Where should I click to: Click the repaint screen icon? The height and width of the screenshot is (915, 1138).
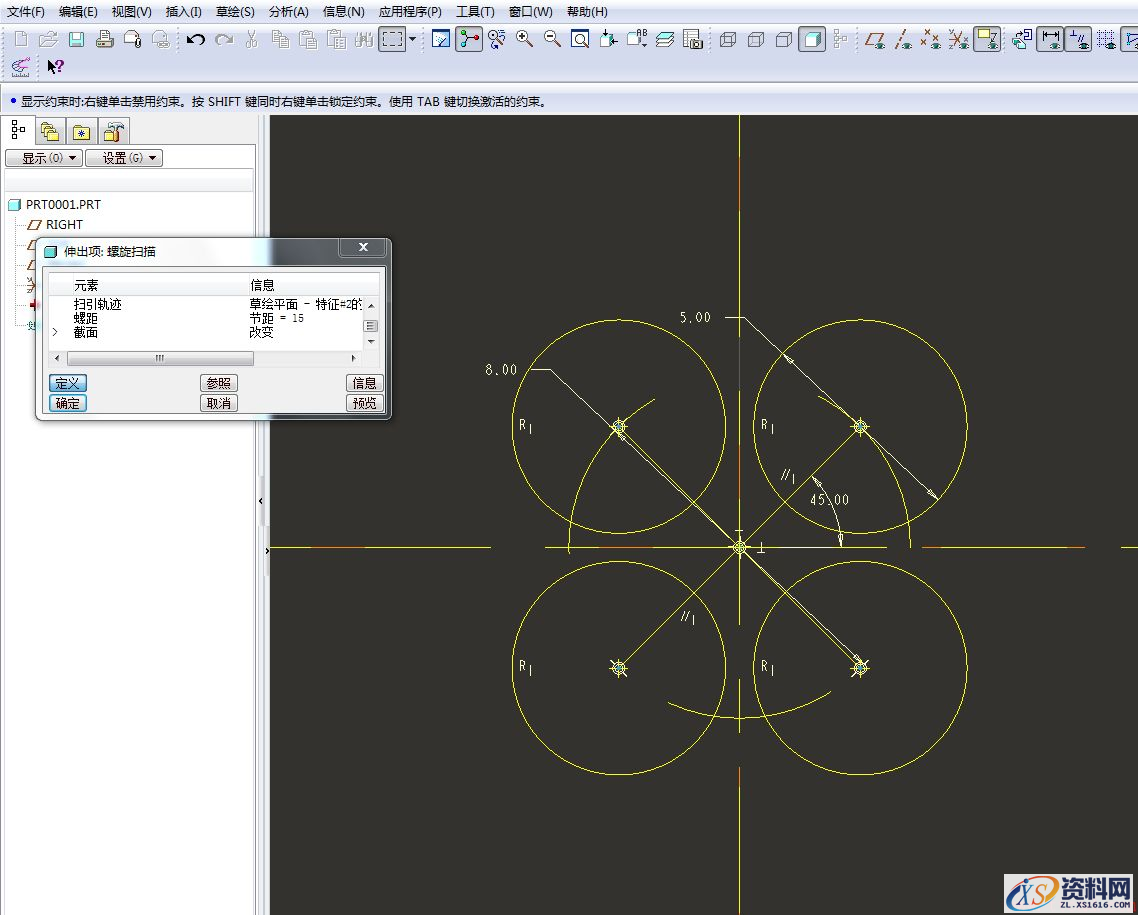pos(441,40)
